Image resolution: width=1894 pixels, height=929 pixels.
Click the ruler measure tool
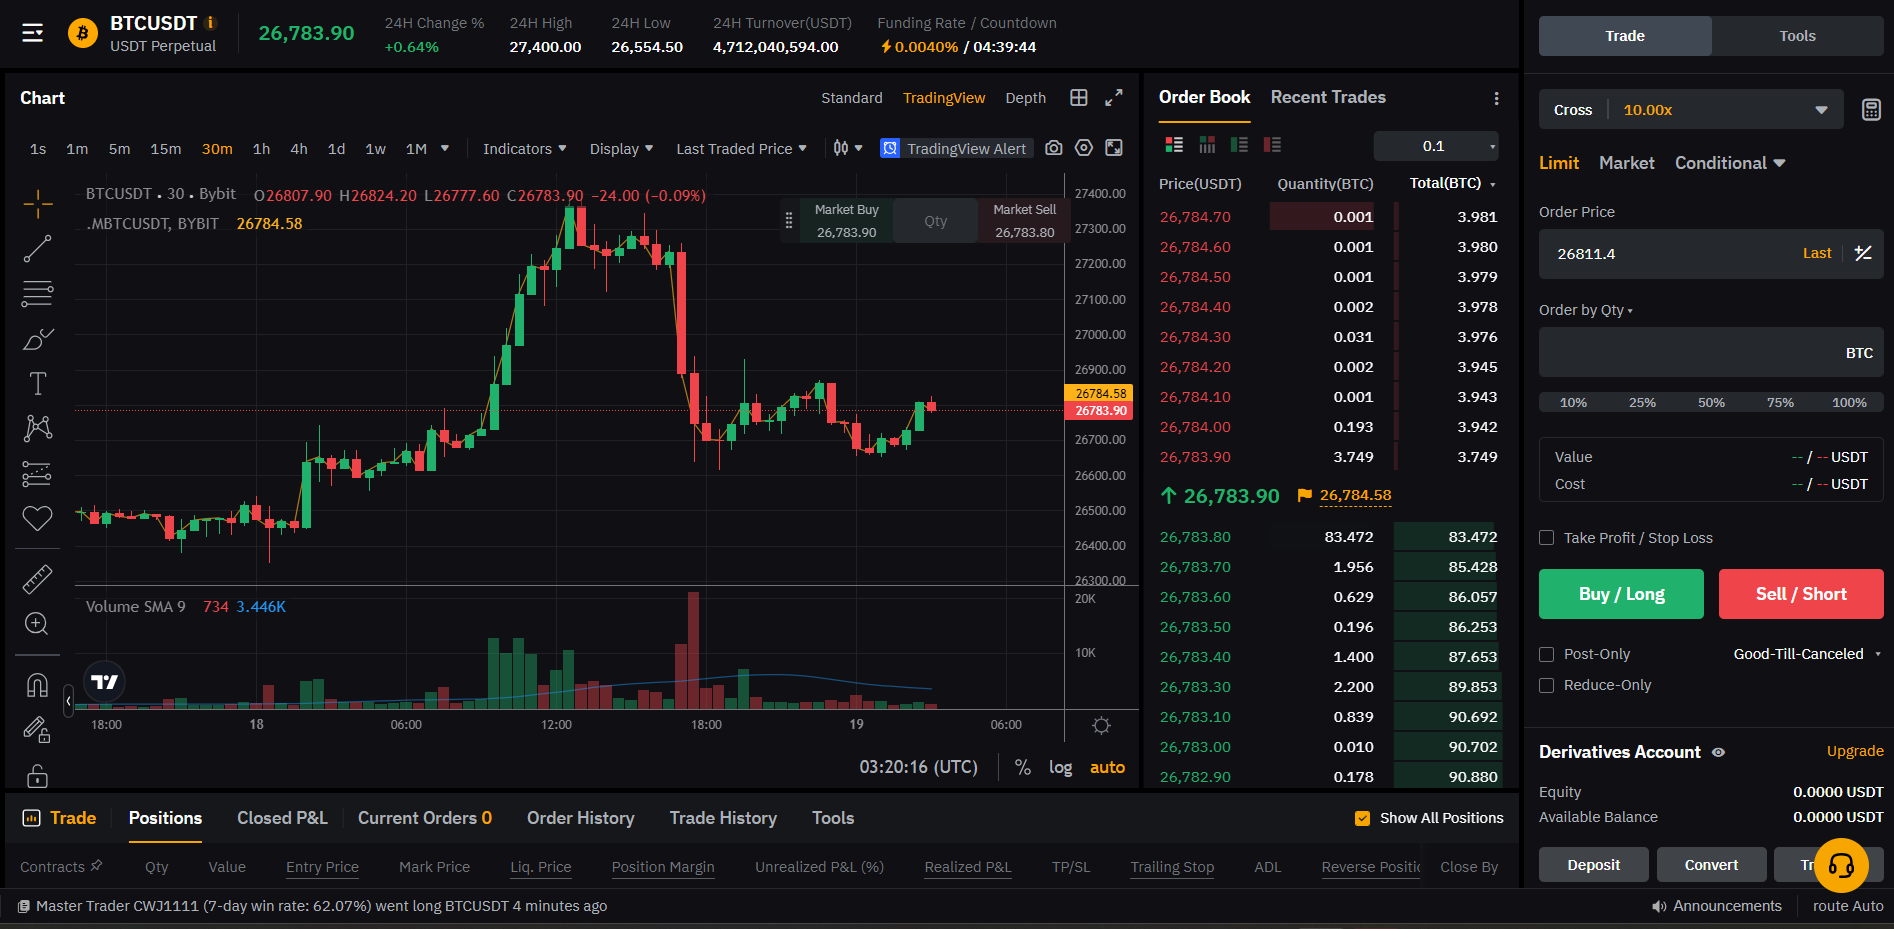37,579
